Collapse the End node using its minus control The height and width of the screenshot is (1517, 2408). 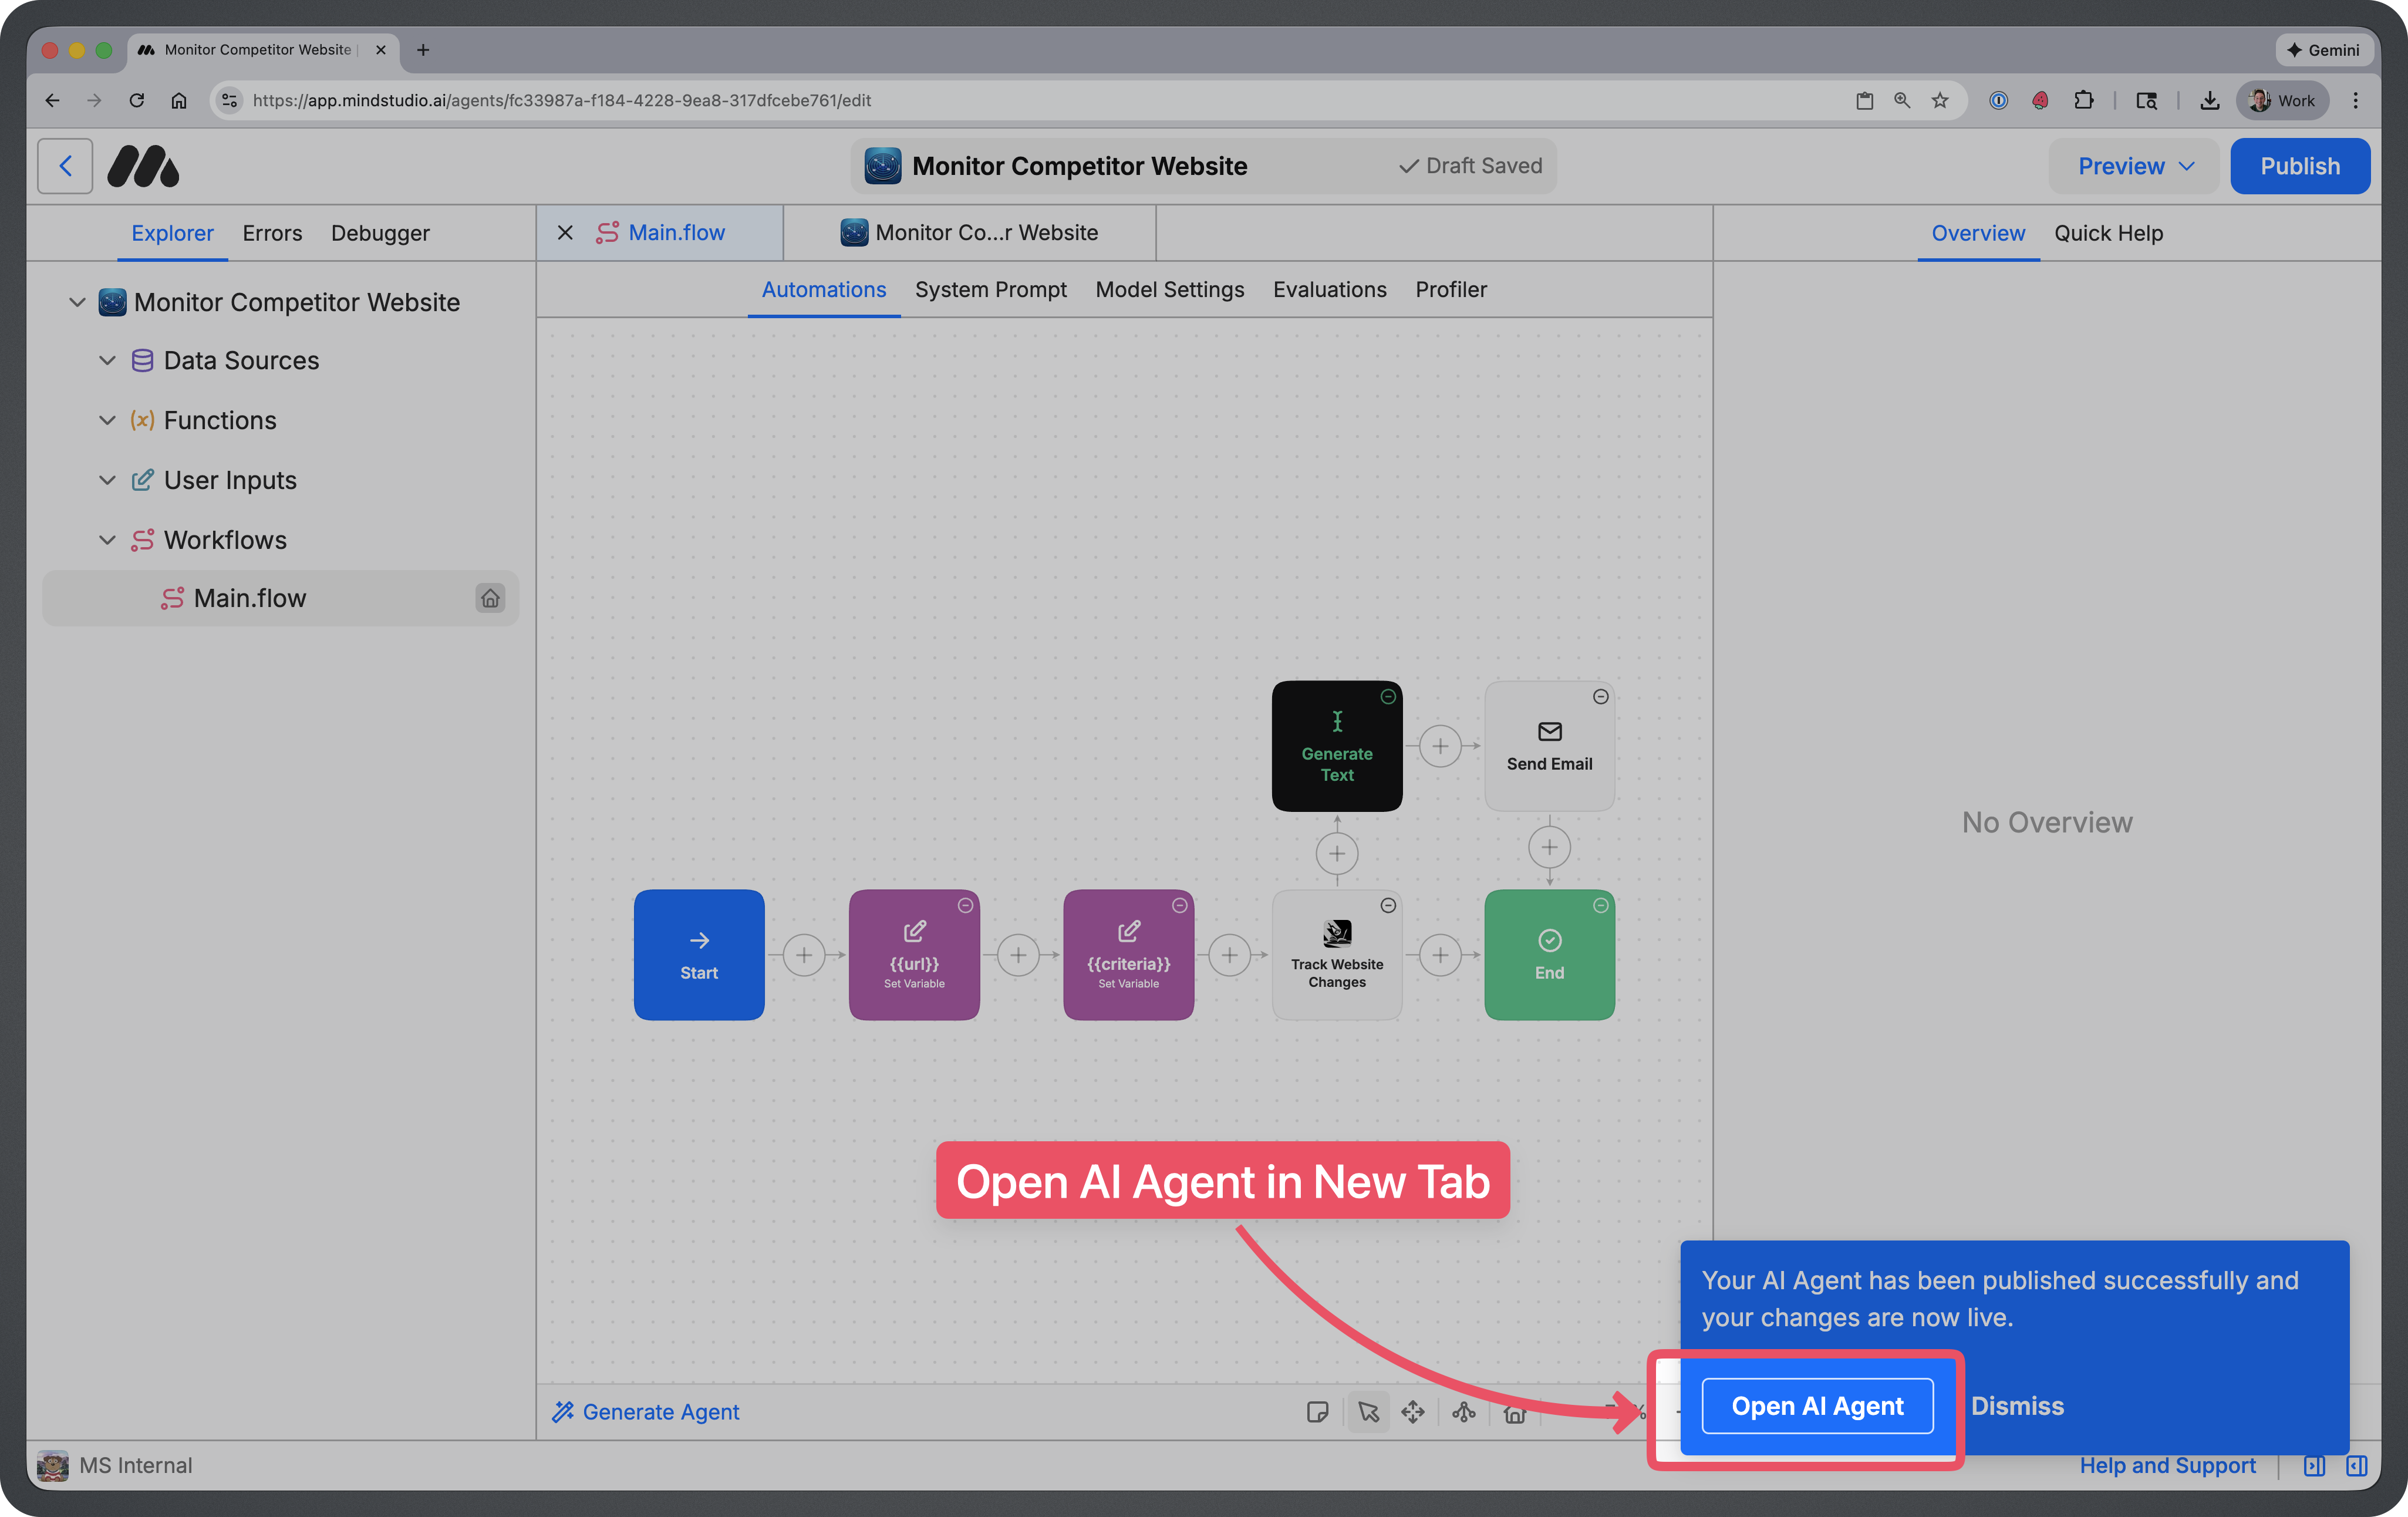click(x=1601, y=905)
